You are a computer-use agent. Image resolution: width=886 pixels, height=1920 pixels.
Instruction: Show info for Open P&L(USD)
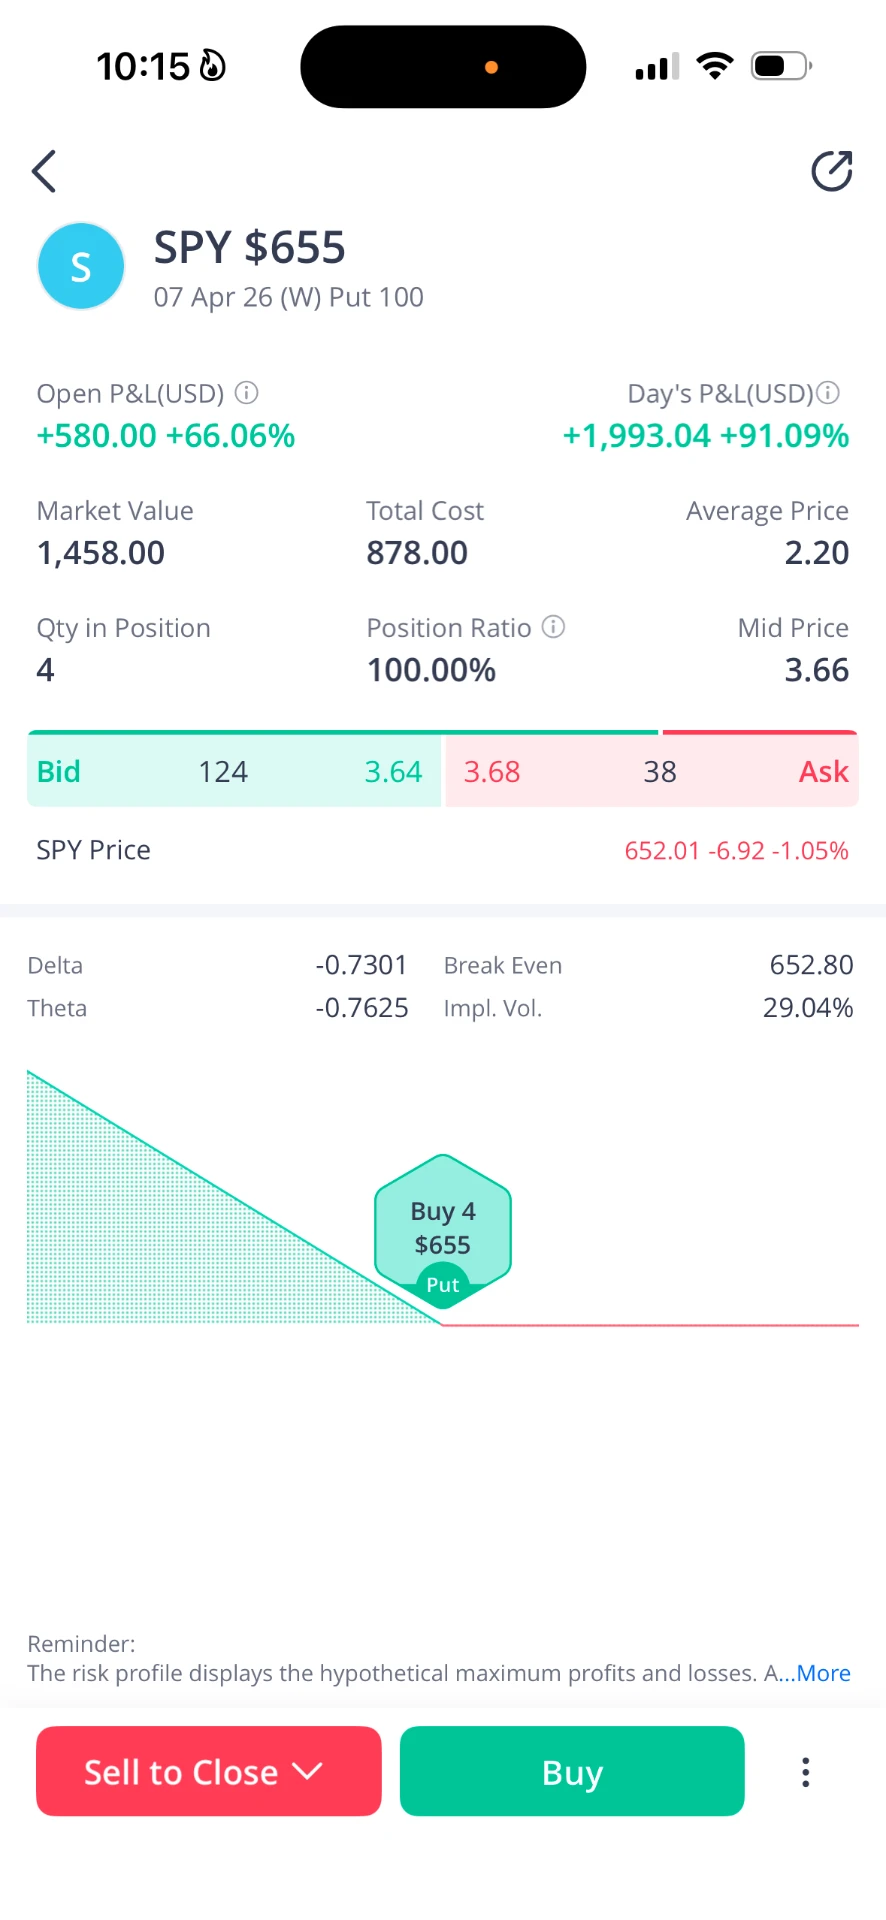click(x=246, y=393)
